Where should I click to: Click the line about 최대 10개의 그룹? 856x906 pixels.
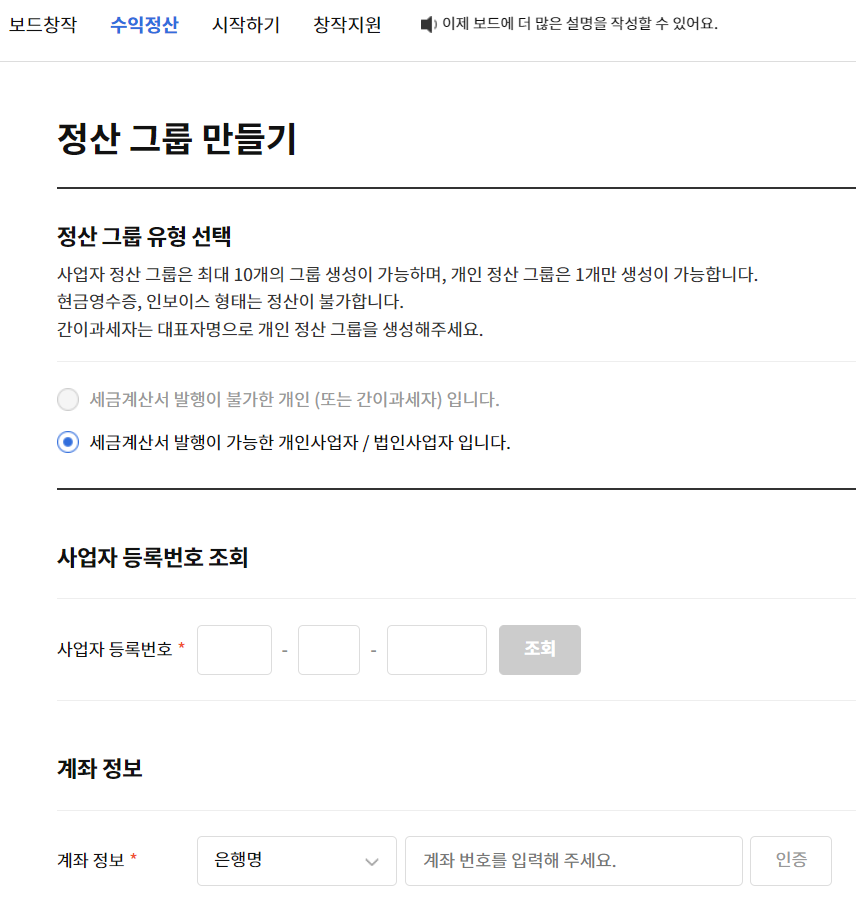[x=407, y=274]
